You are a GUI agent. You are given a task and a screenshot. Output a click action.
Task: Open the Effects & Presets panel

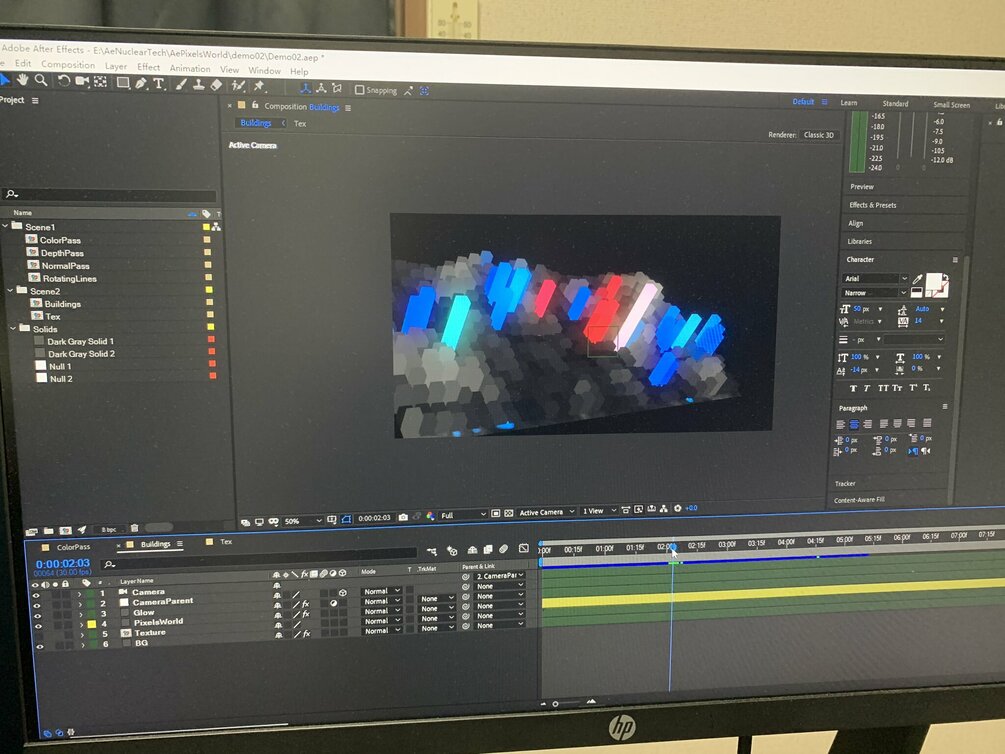tap(873, 205)
